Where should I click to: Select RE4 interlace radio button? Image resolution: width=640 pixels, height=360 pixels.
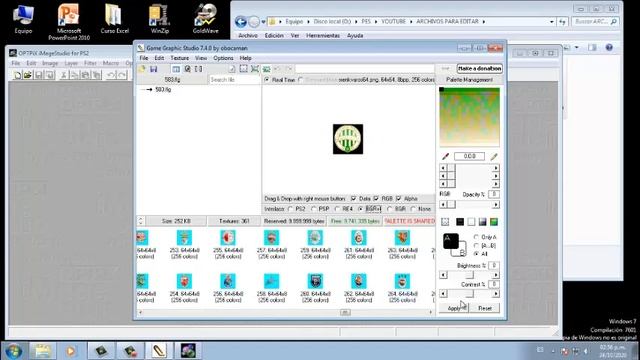(x=337, y=209)
